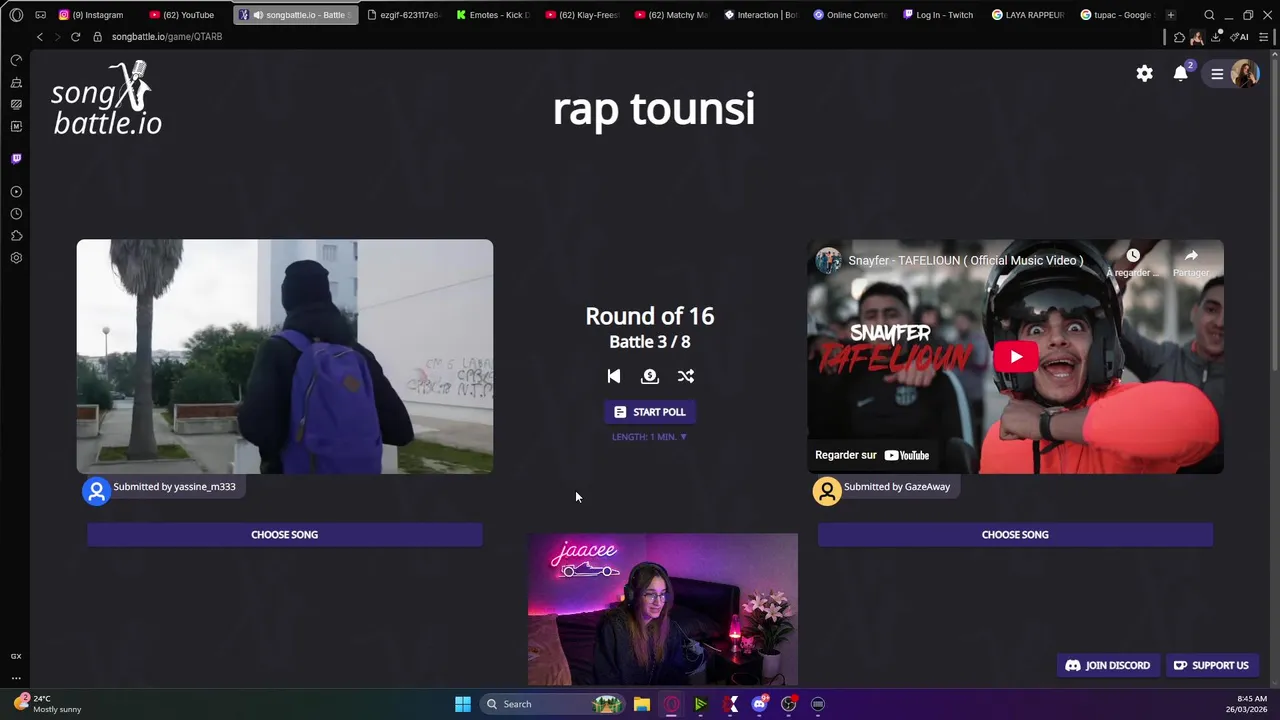Shuffle the battle with the shuffle icon

coord(686,376)
